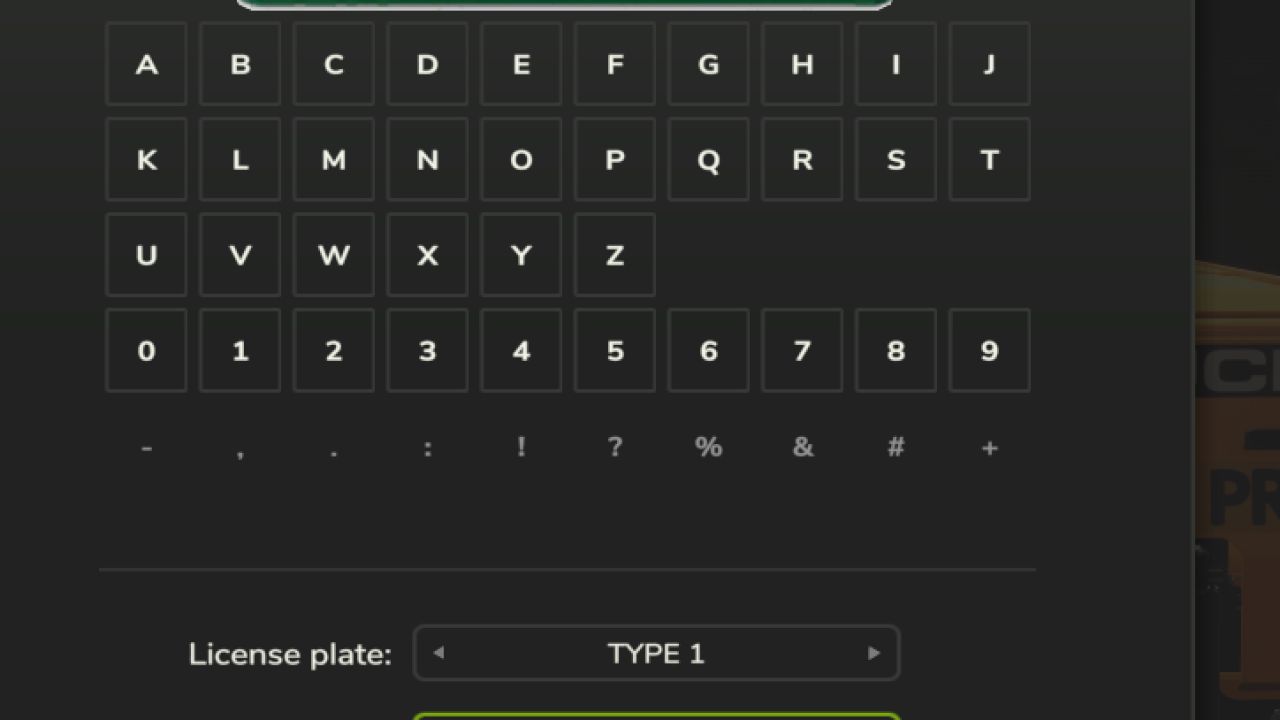Click the left arrow on license plate selector
The width and height of the screenshot is (1280, 720).
click(x=437, y=652)
